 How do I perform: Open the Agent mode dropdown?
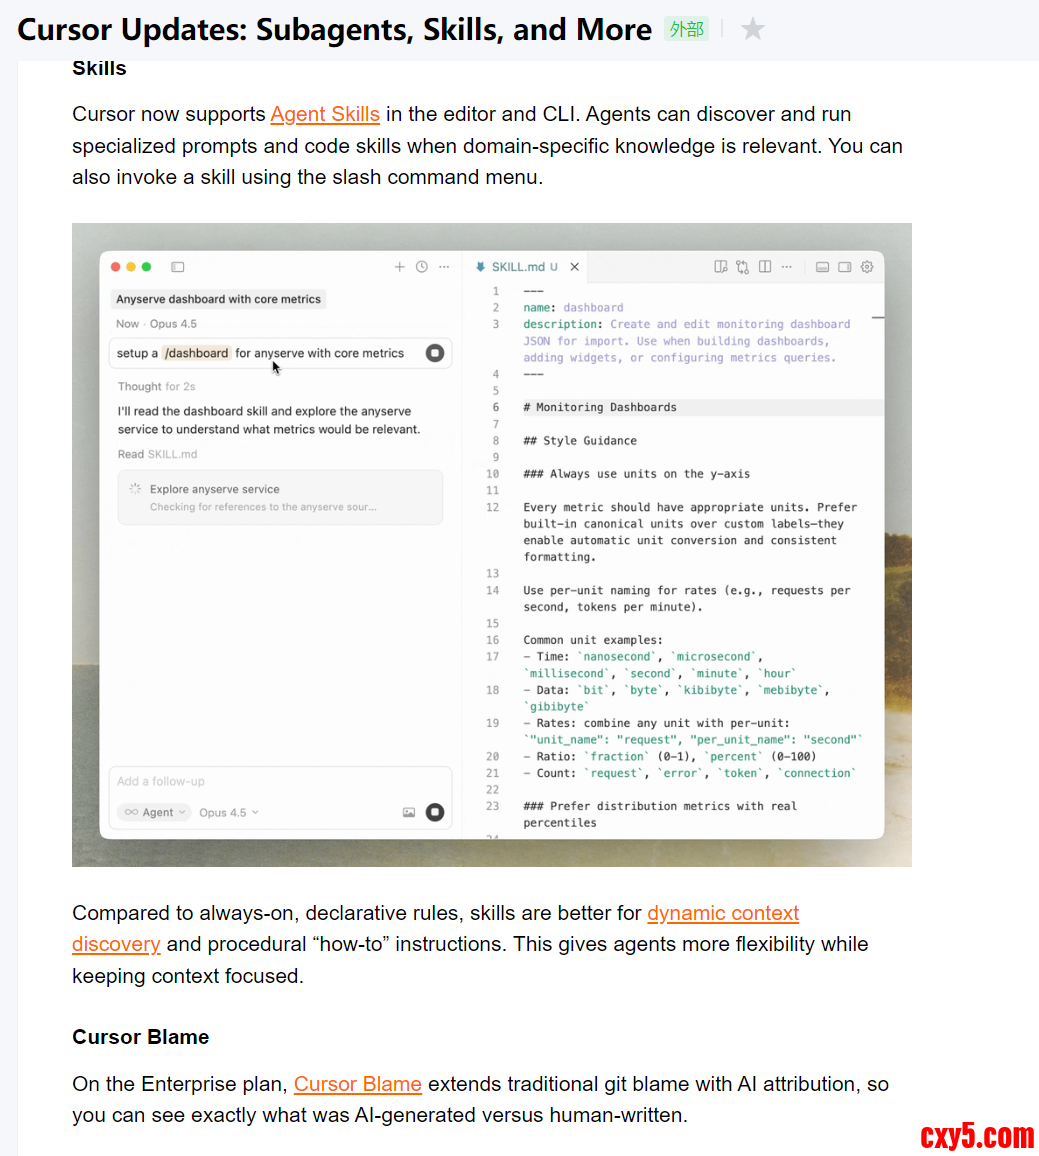click(154, 812)
